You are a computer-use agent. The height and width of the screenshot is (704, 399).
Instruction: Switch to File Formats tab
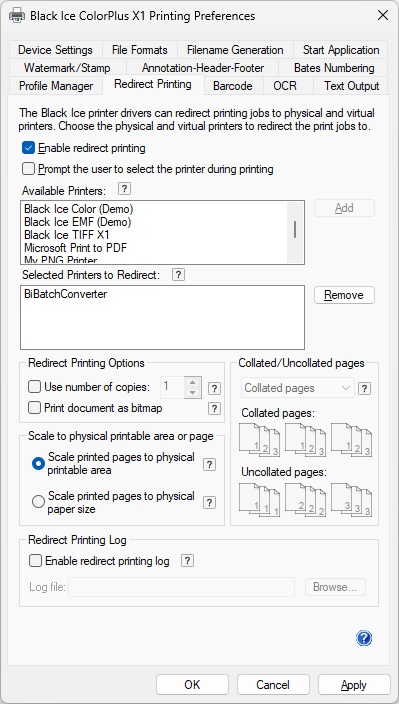(x=140, y=50)
